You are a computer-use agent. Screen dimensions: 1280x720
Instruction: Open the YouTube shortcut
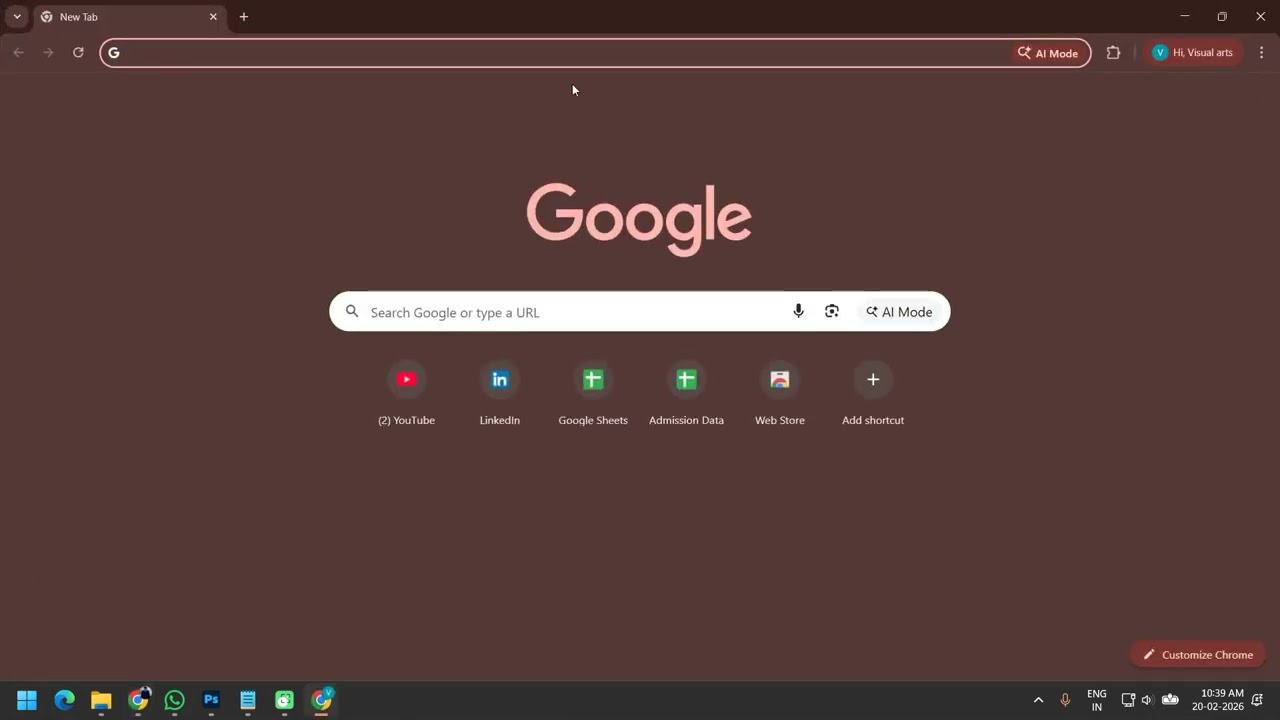pos(406,392)
